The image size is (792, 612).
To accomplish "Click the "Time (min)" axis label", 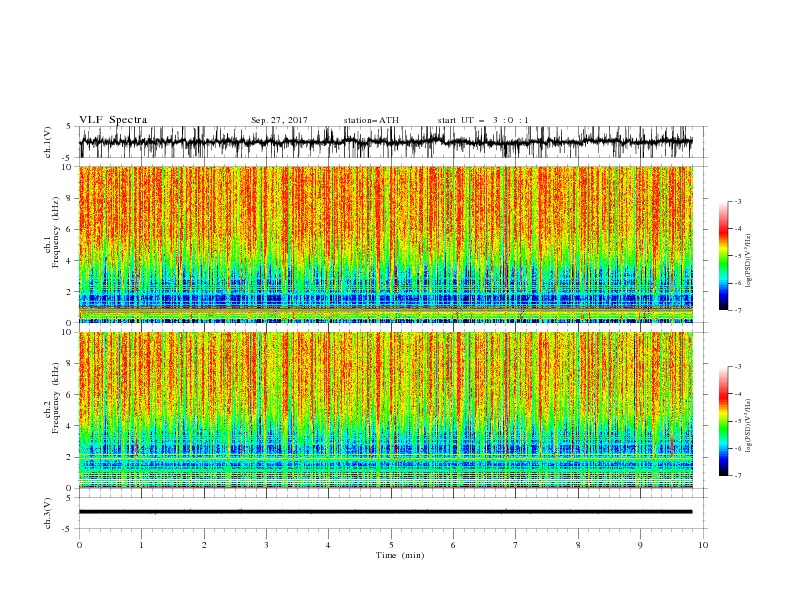I will (400, 555).
